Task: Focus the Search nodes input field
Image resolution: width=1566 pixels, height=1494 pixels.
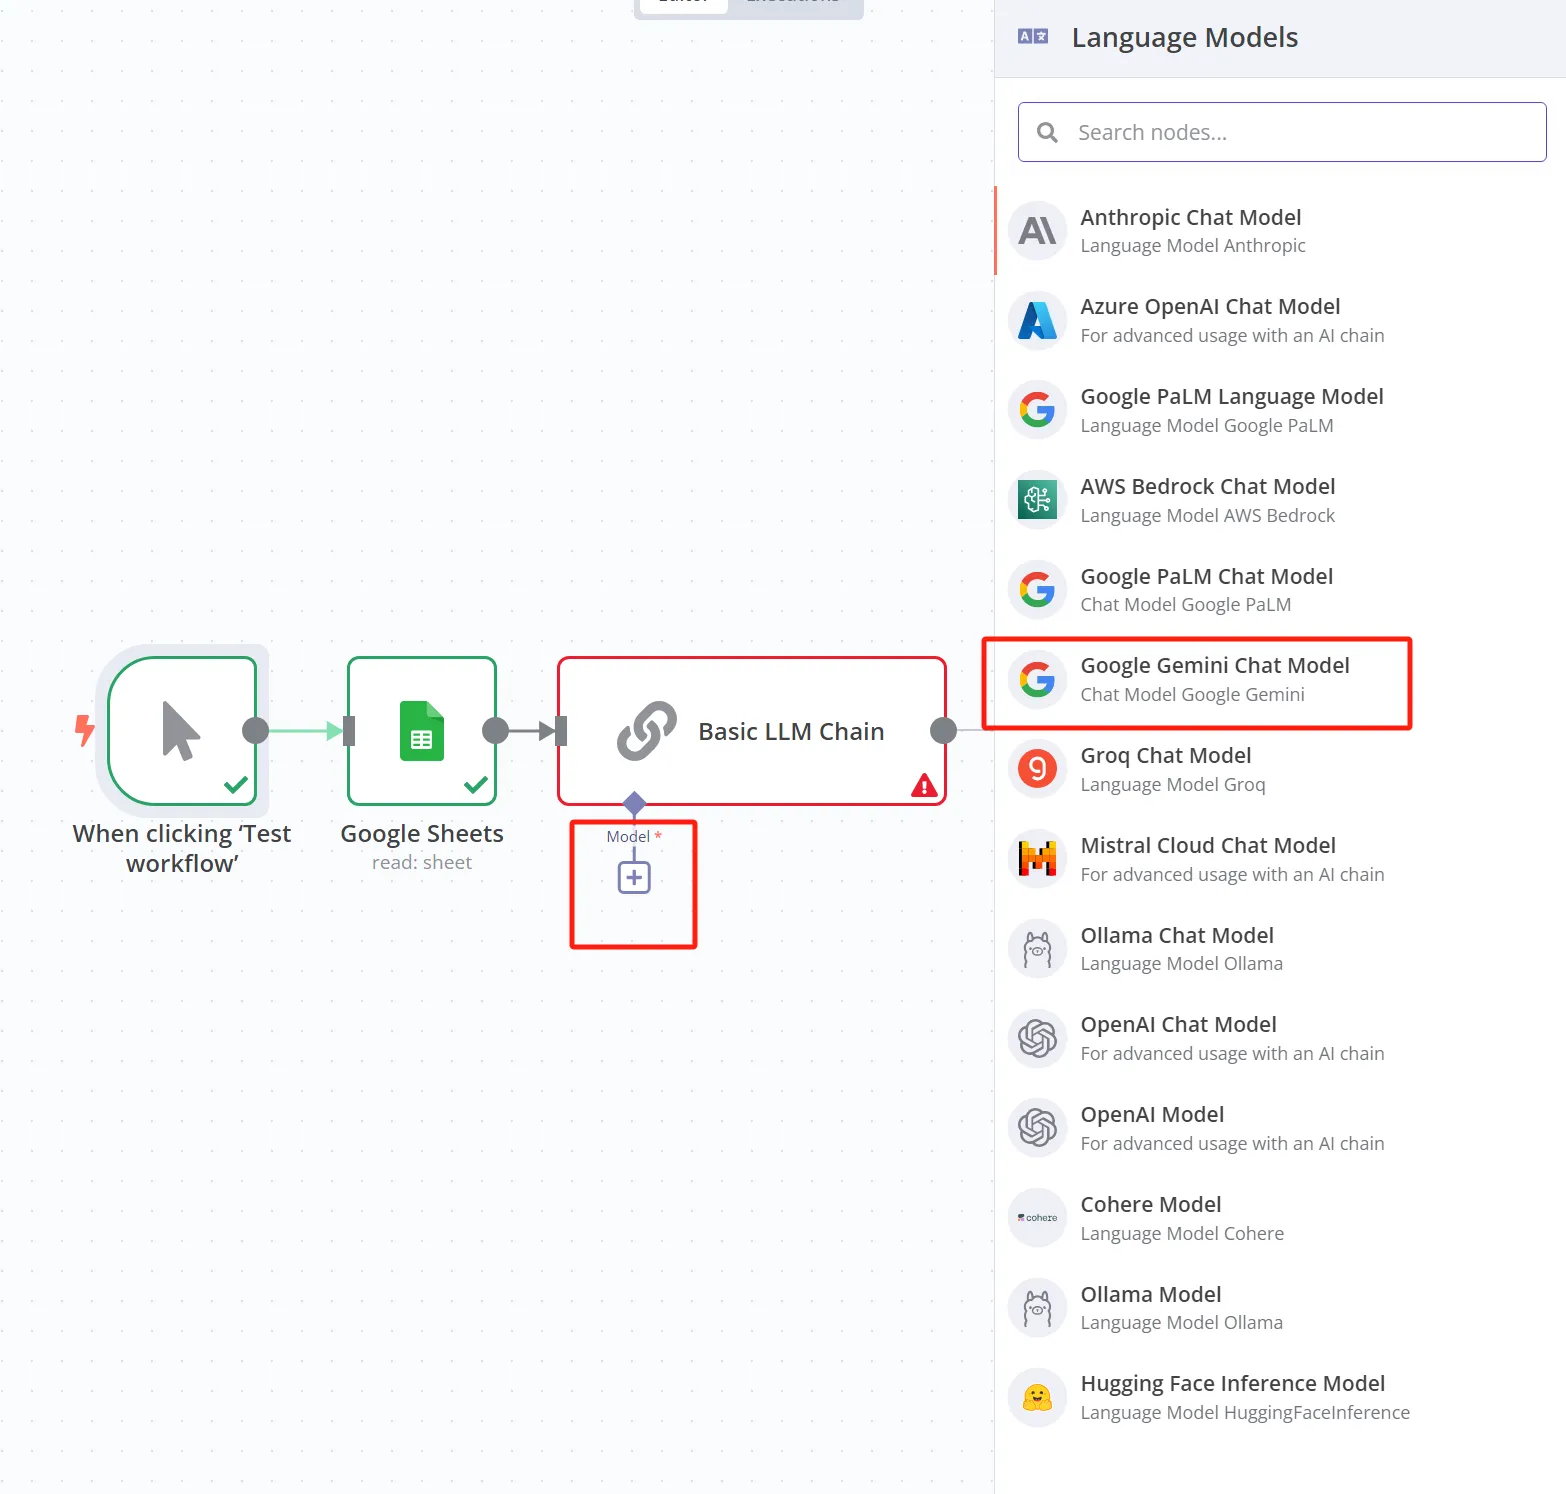Action: click(1282, 132)
